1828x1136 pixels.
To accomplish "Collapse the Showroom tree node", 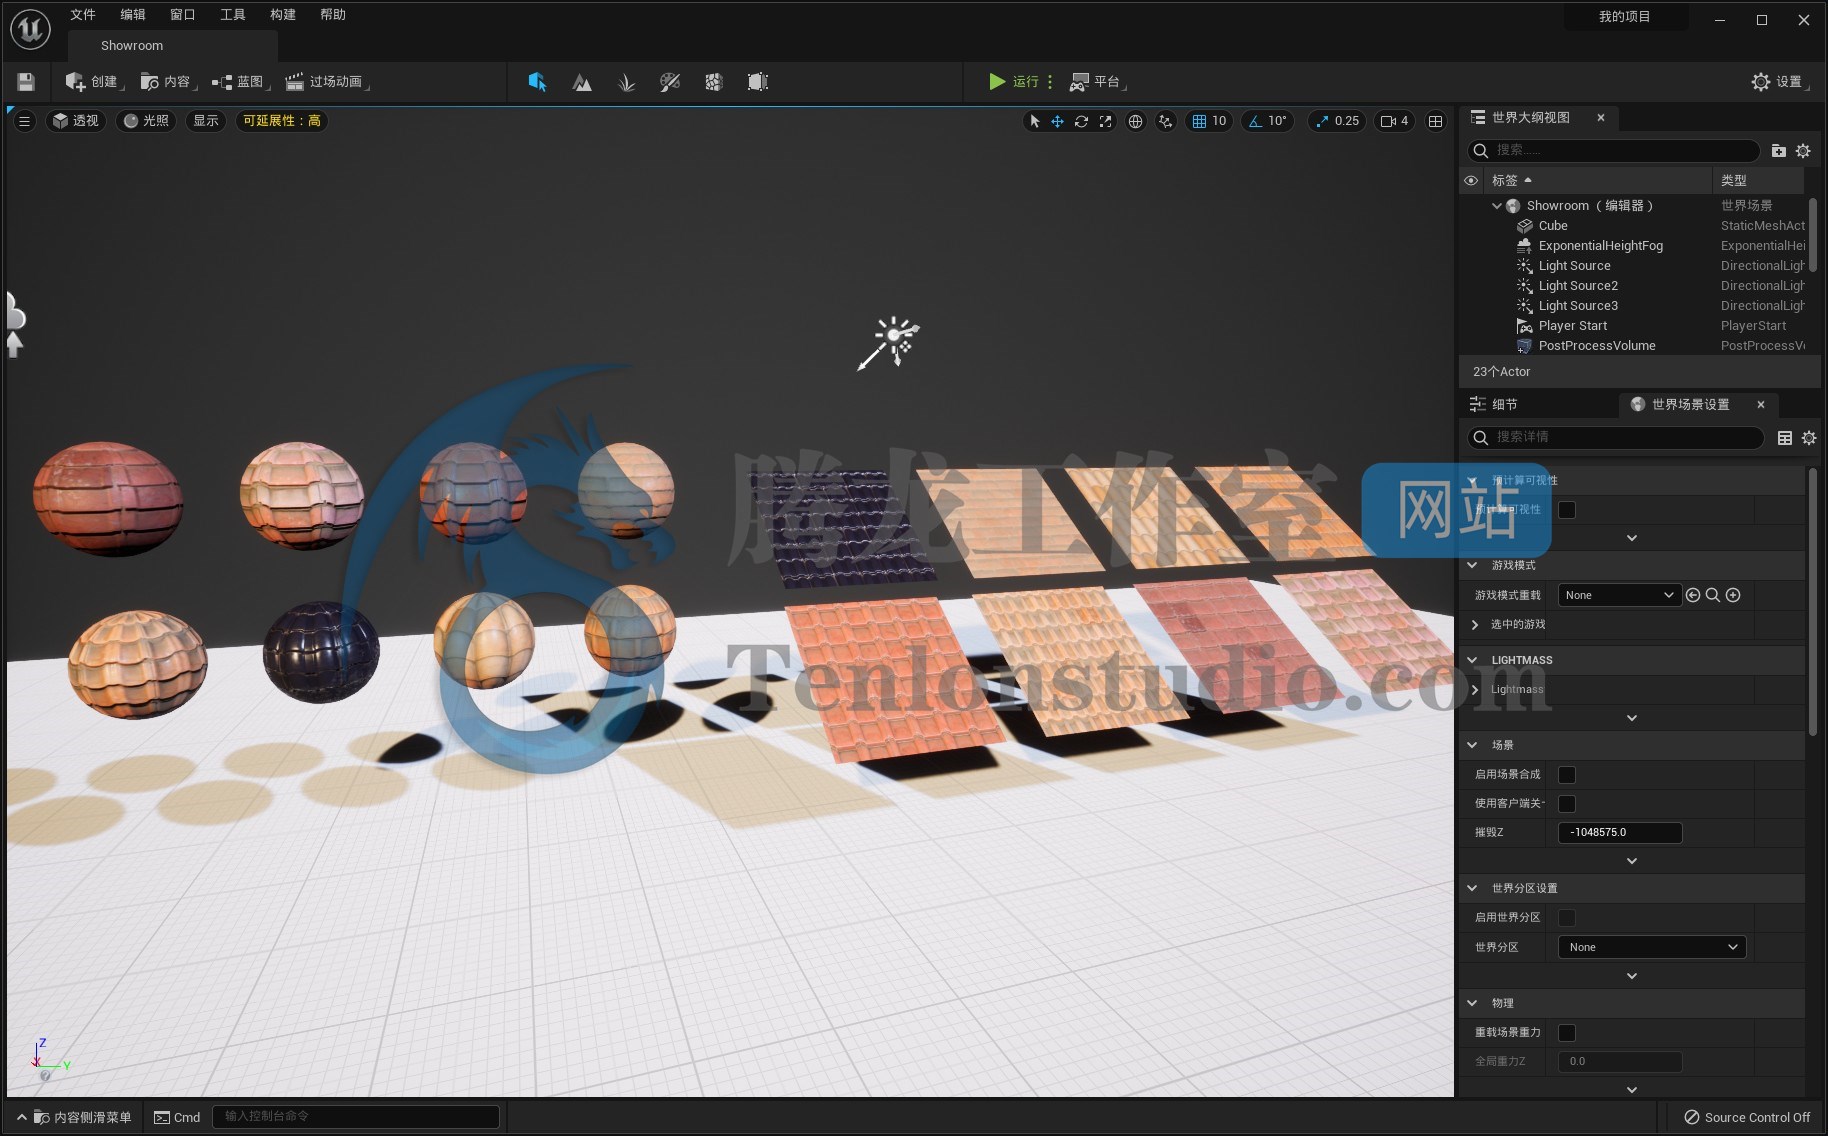I will click(x=1496, y=206).
